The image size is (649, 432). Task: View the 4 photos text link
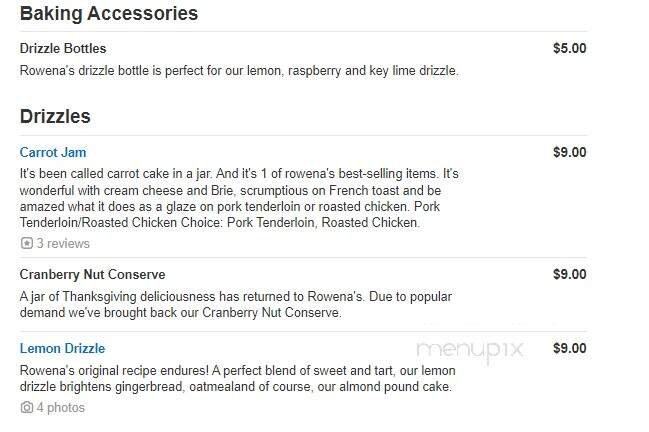pyautogui.click(x=61, y=408)
